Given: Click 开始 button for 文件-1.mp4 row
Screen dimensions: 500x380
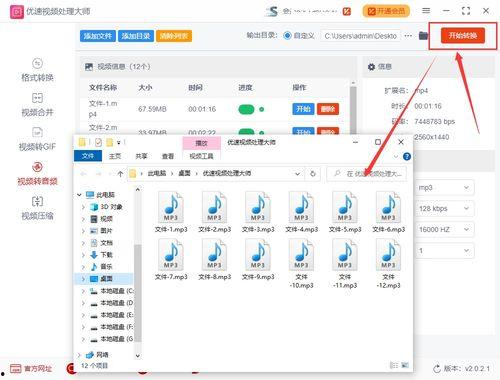Looking at the screenshot, I should pyautogui.click(x=303, y=109).
